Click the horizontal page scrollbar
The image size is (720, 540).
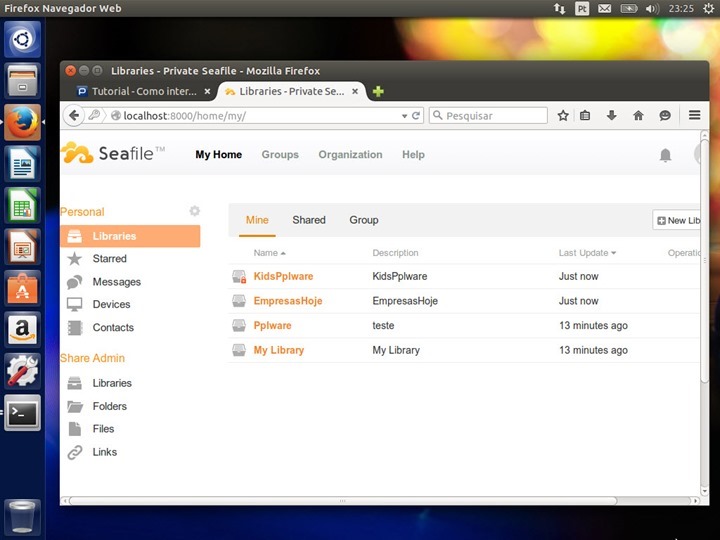342,501
